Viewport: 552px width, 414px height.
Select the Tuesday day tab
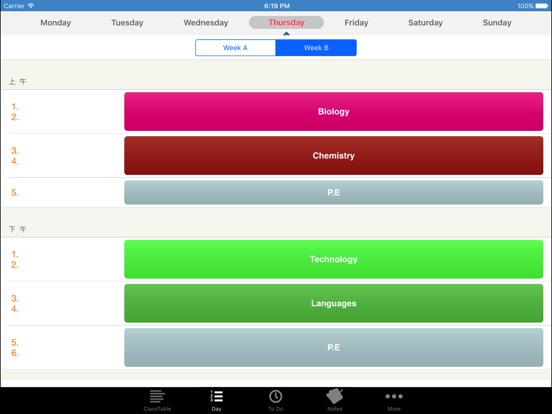(127, 23)
